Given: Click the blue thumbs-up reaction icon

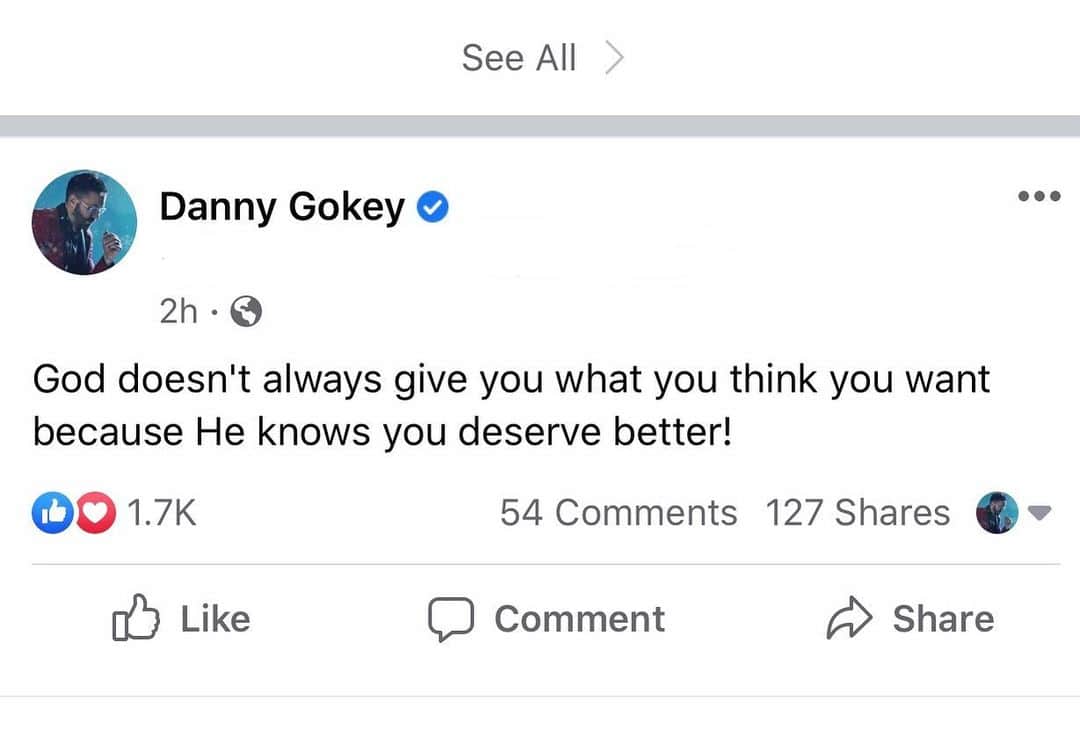Looking at the screenshot, I should [x=52, y=513].
